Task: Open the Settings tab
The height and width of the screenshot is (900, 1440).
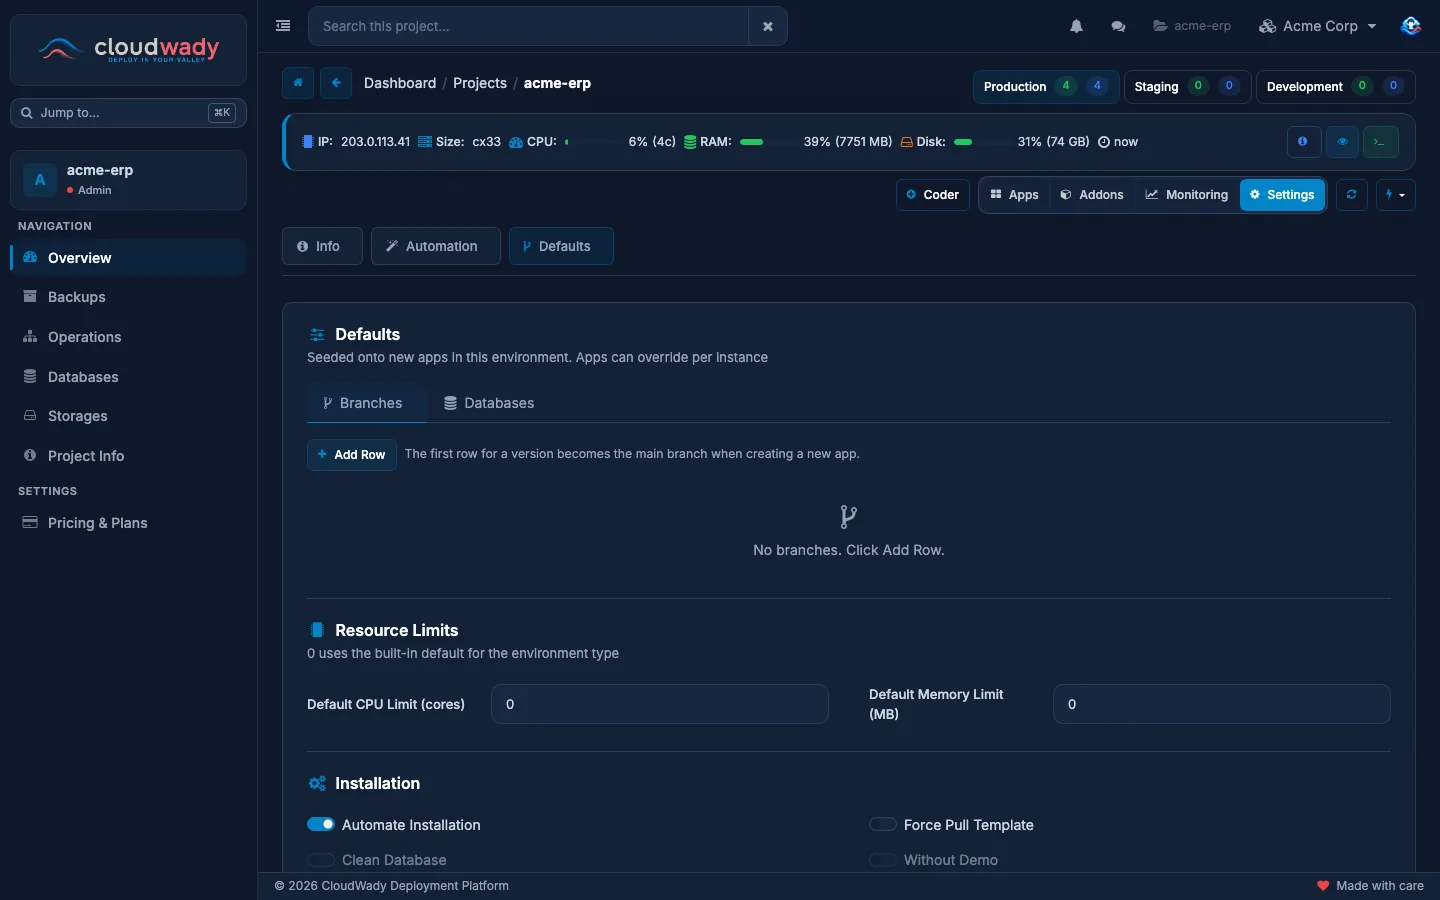Action: click(x=1282, y=195)
